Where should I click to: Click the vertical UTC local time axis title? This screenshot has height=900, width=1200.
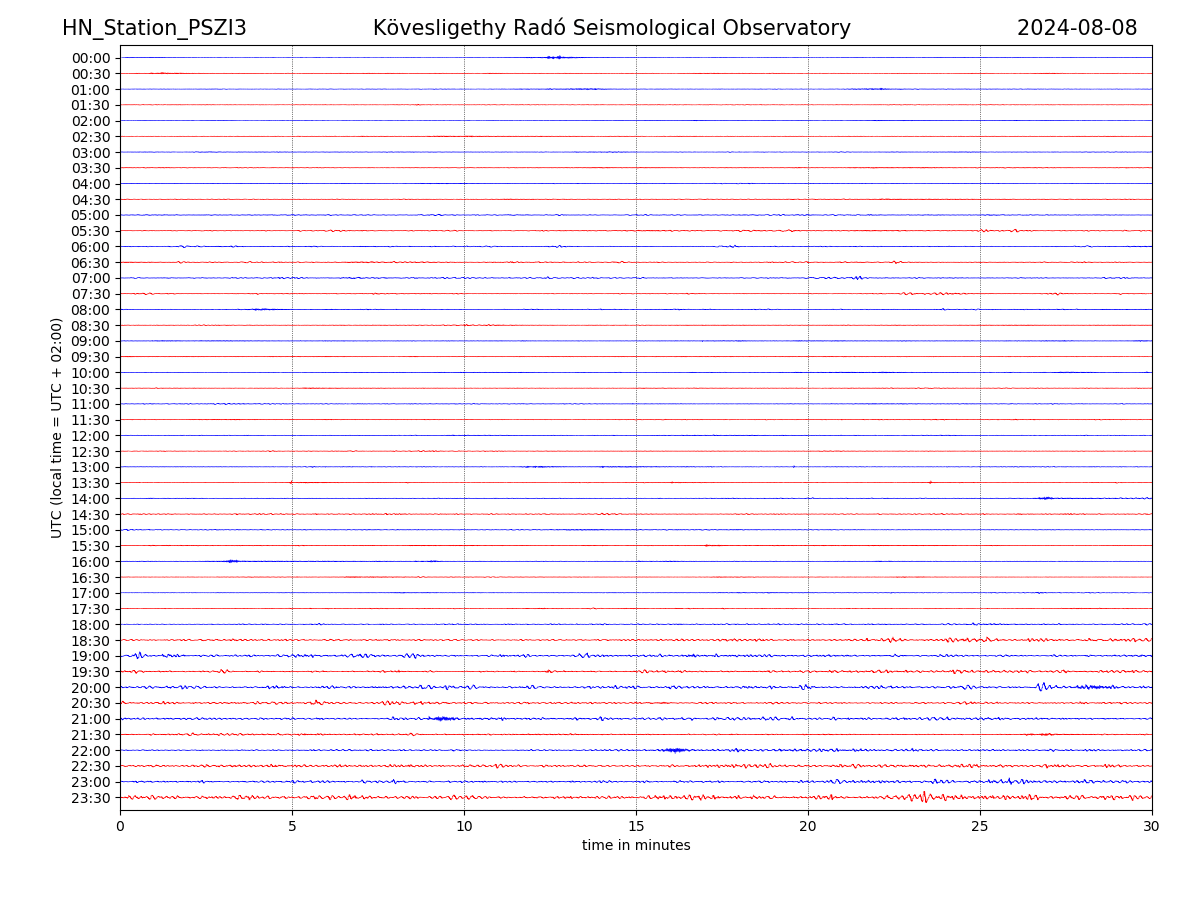click(x=57, y=428)
